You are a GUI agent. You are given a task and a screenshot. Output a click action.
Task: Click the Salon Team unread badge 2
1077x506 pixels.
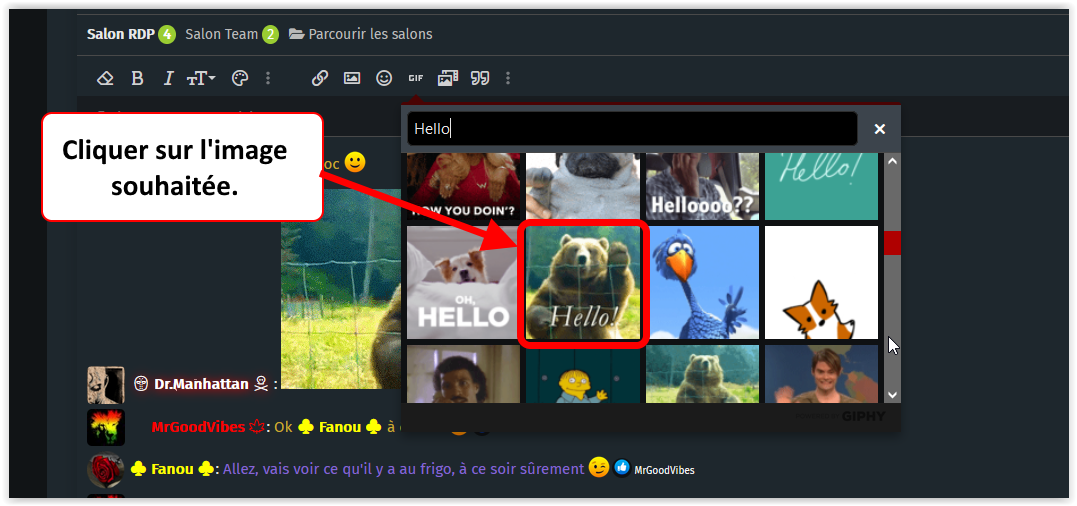pos(270,34)
